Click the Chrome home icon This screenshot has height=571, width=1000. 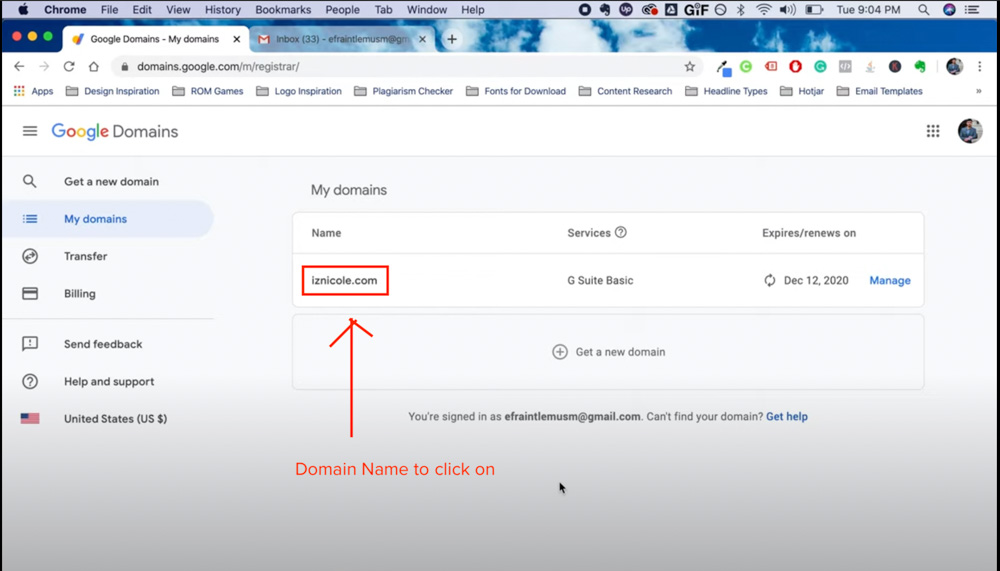click(x=94, y=66)
